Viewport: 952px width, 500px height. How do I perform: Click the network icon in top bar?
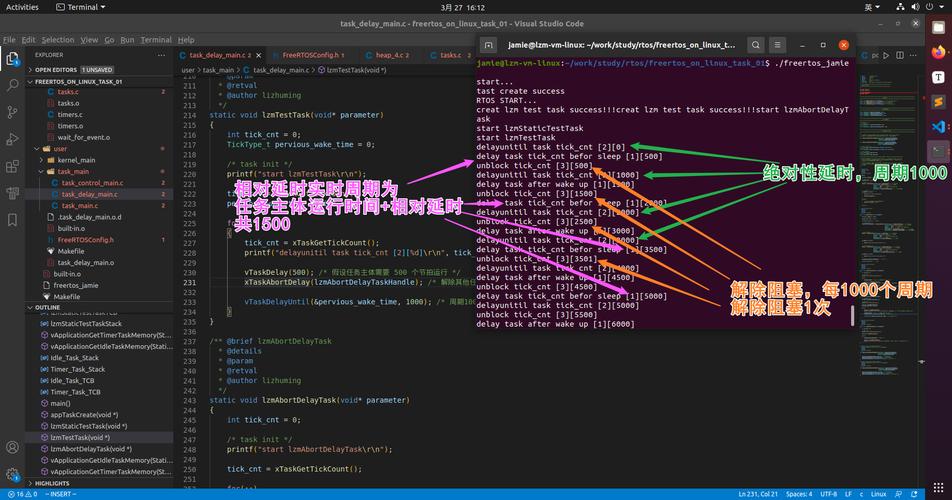tap(900, 7)
